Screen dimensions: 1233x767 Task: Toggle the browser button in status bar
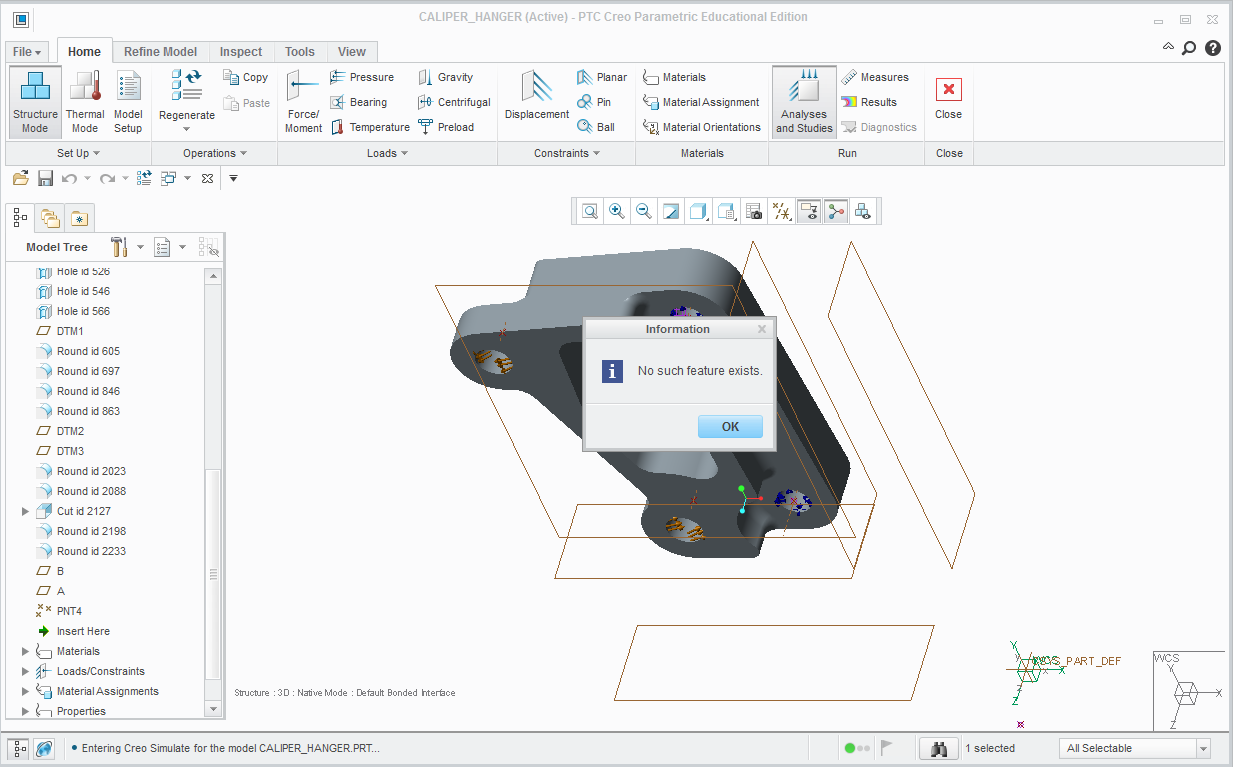(x=44, y=748)
